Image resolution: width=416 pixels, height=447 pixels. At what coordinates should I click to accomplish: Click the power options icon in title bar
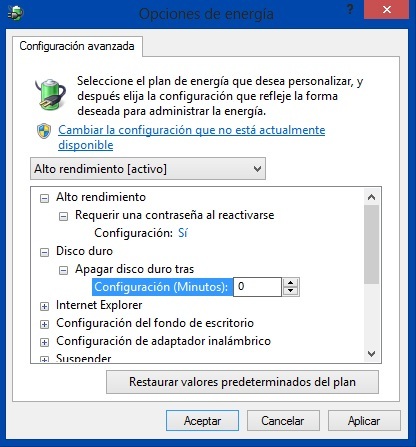click(x=15, y=13)
